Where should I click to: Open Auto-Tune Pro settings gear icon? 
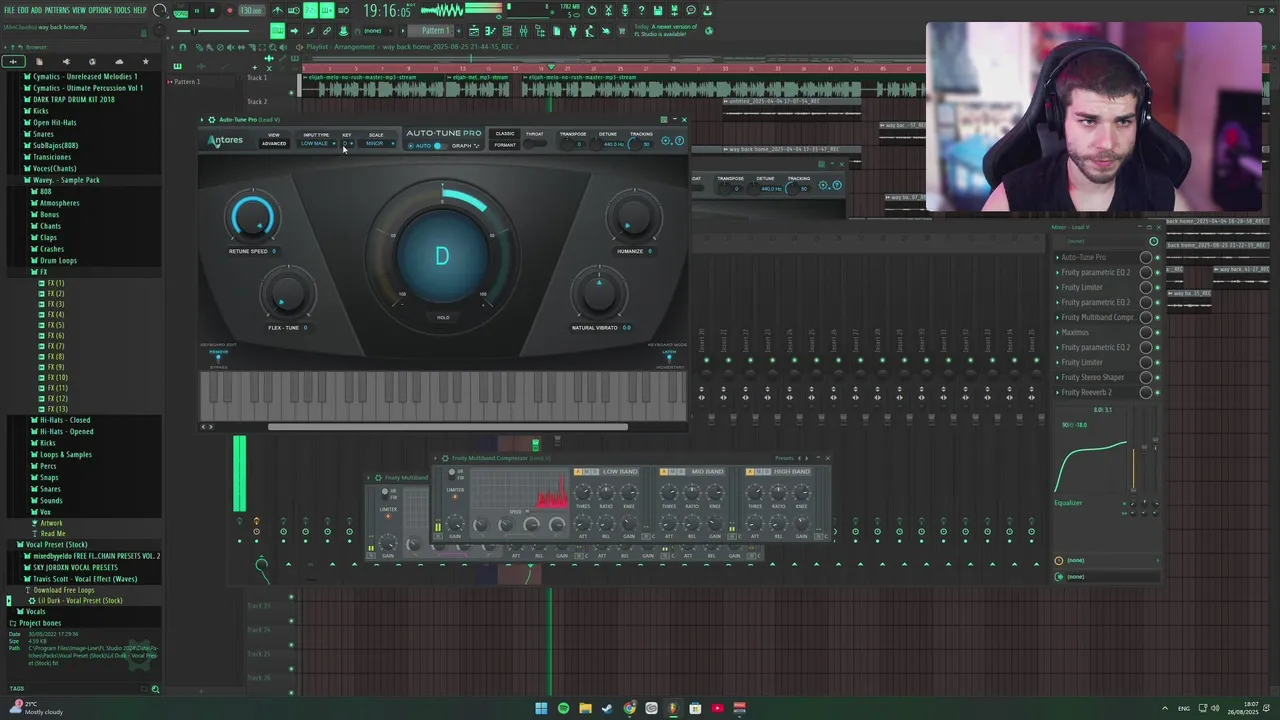[x=668, y=141]
